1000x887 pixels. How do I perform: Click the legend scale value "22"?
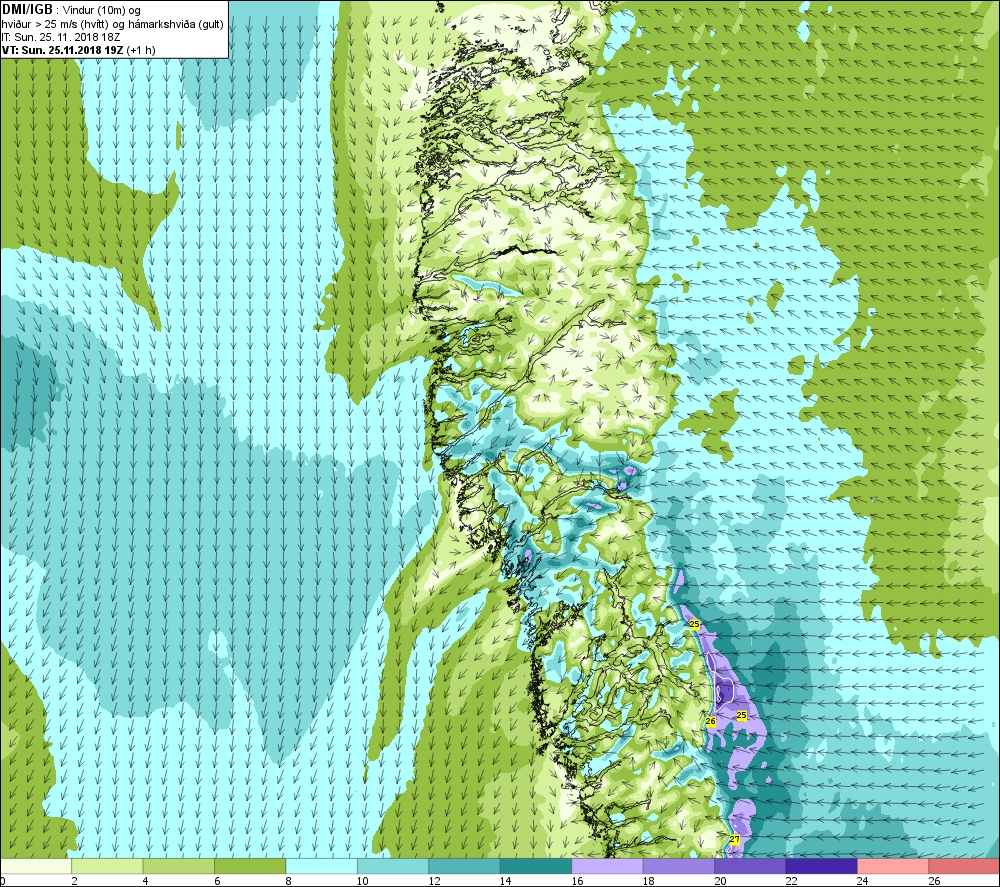pyautogui.click(x=791, y=881)
